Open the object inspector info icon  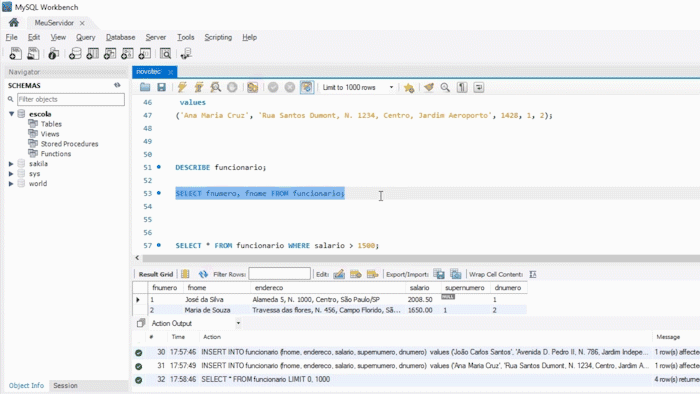click(53, 54)
